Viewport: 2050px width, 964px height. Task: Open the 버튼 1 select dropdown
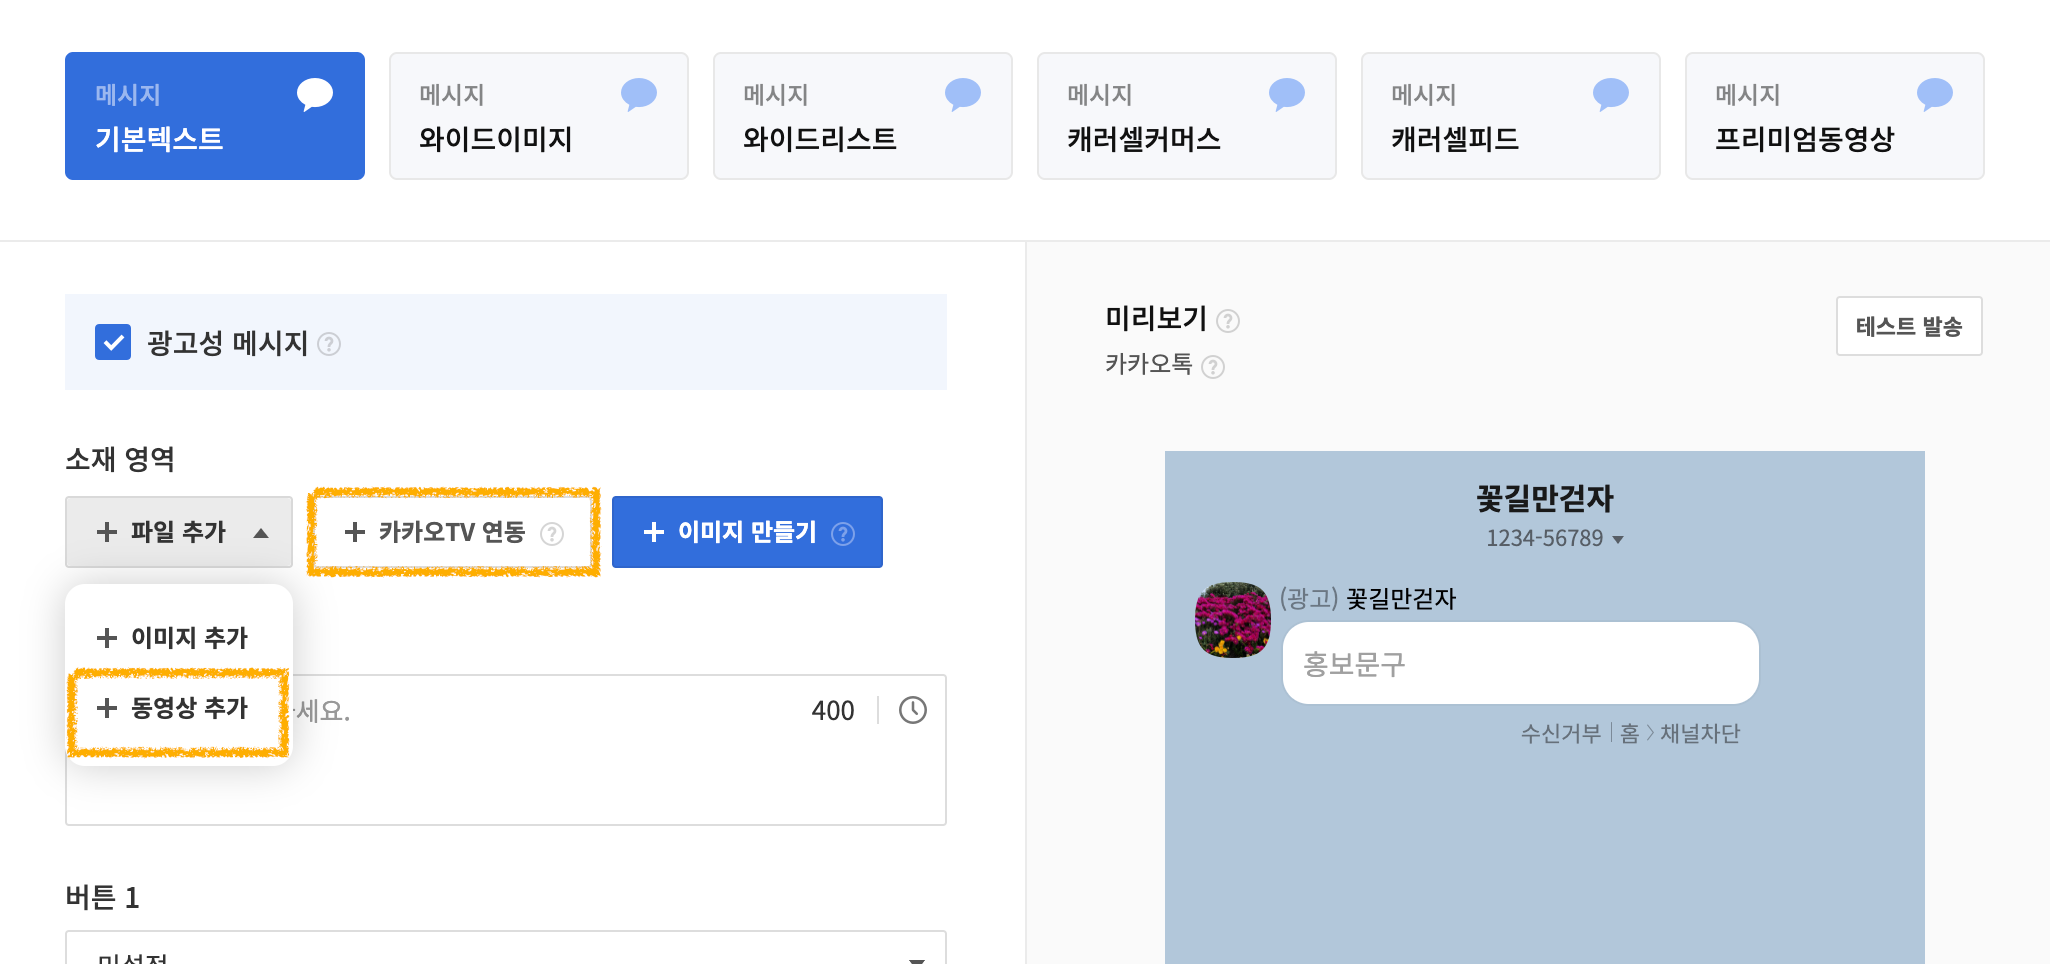click(505, 950)
